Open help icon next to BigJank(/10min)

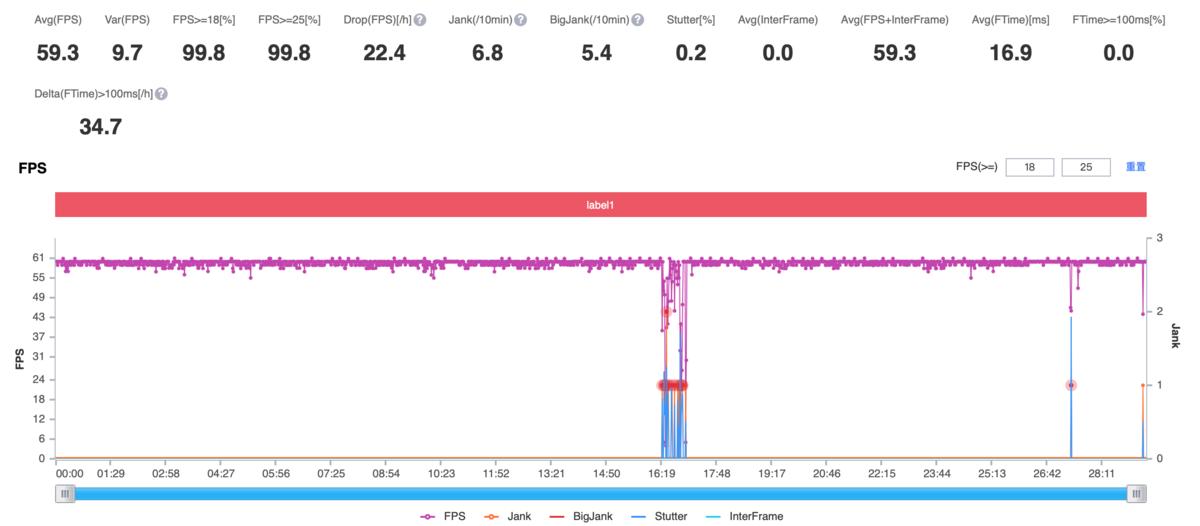coord(638,20)
